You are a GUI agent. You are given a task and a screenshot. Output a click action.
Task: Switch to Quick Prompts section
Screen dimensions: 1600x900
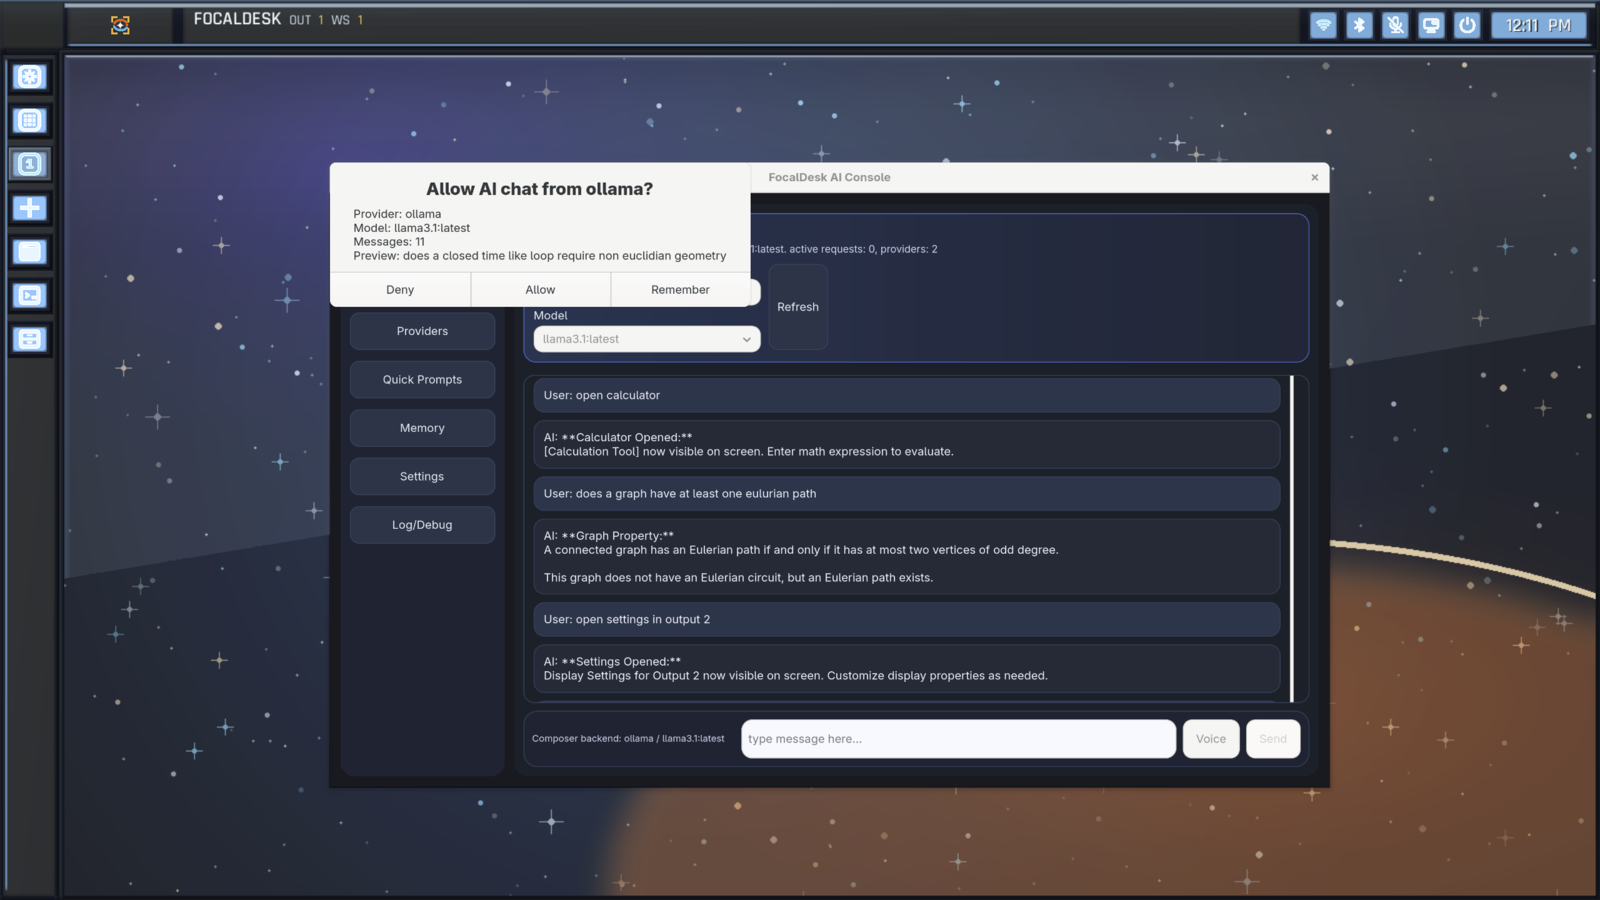click(x=422, y=380)
